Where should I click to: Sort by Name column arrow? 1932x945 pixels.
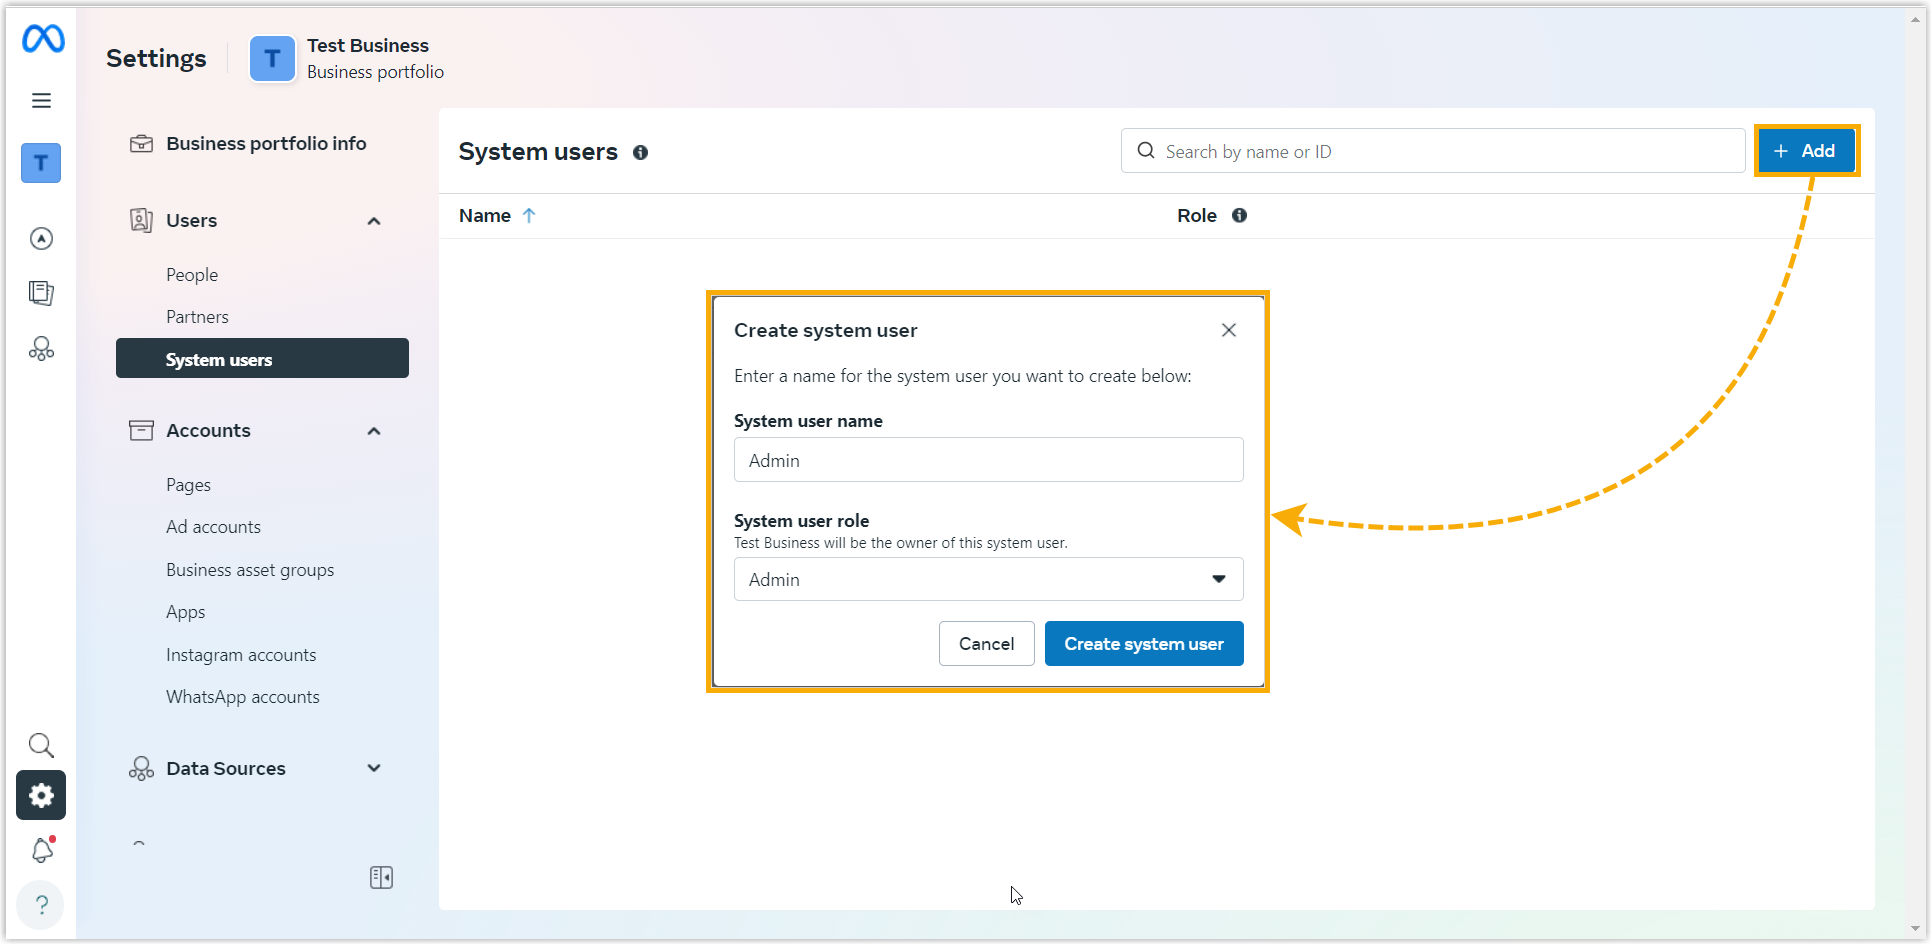point(529,216)
